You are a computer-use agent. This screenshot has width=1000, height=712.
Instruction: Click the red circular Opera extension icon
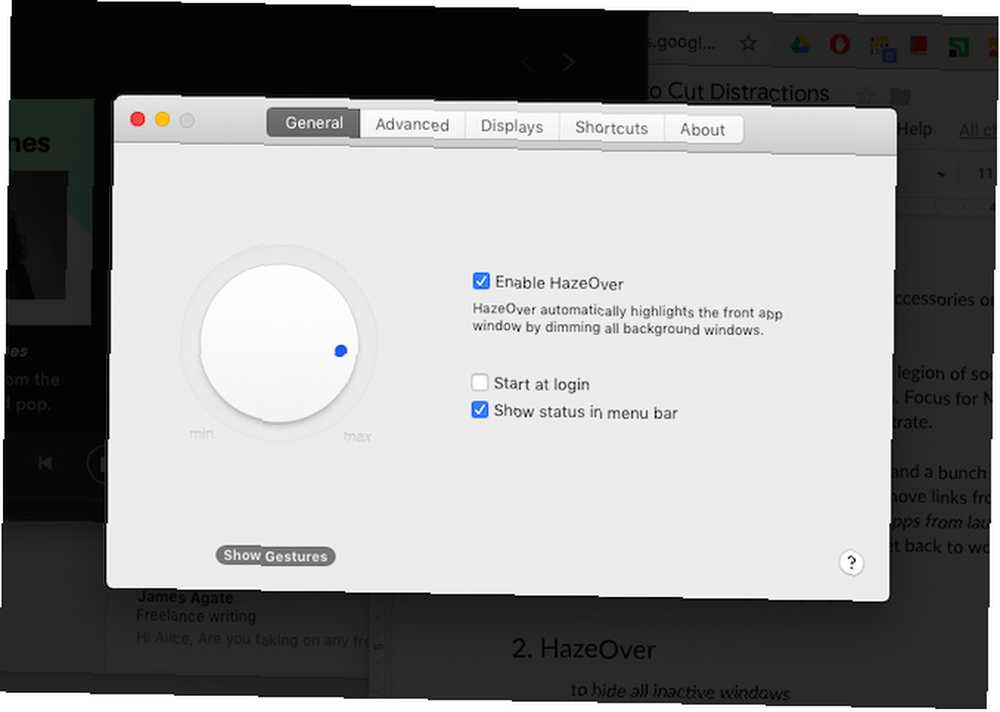[x=840, y=45]
